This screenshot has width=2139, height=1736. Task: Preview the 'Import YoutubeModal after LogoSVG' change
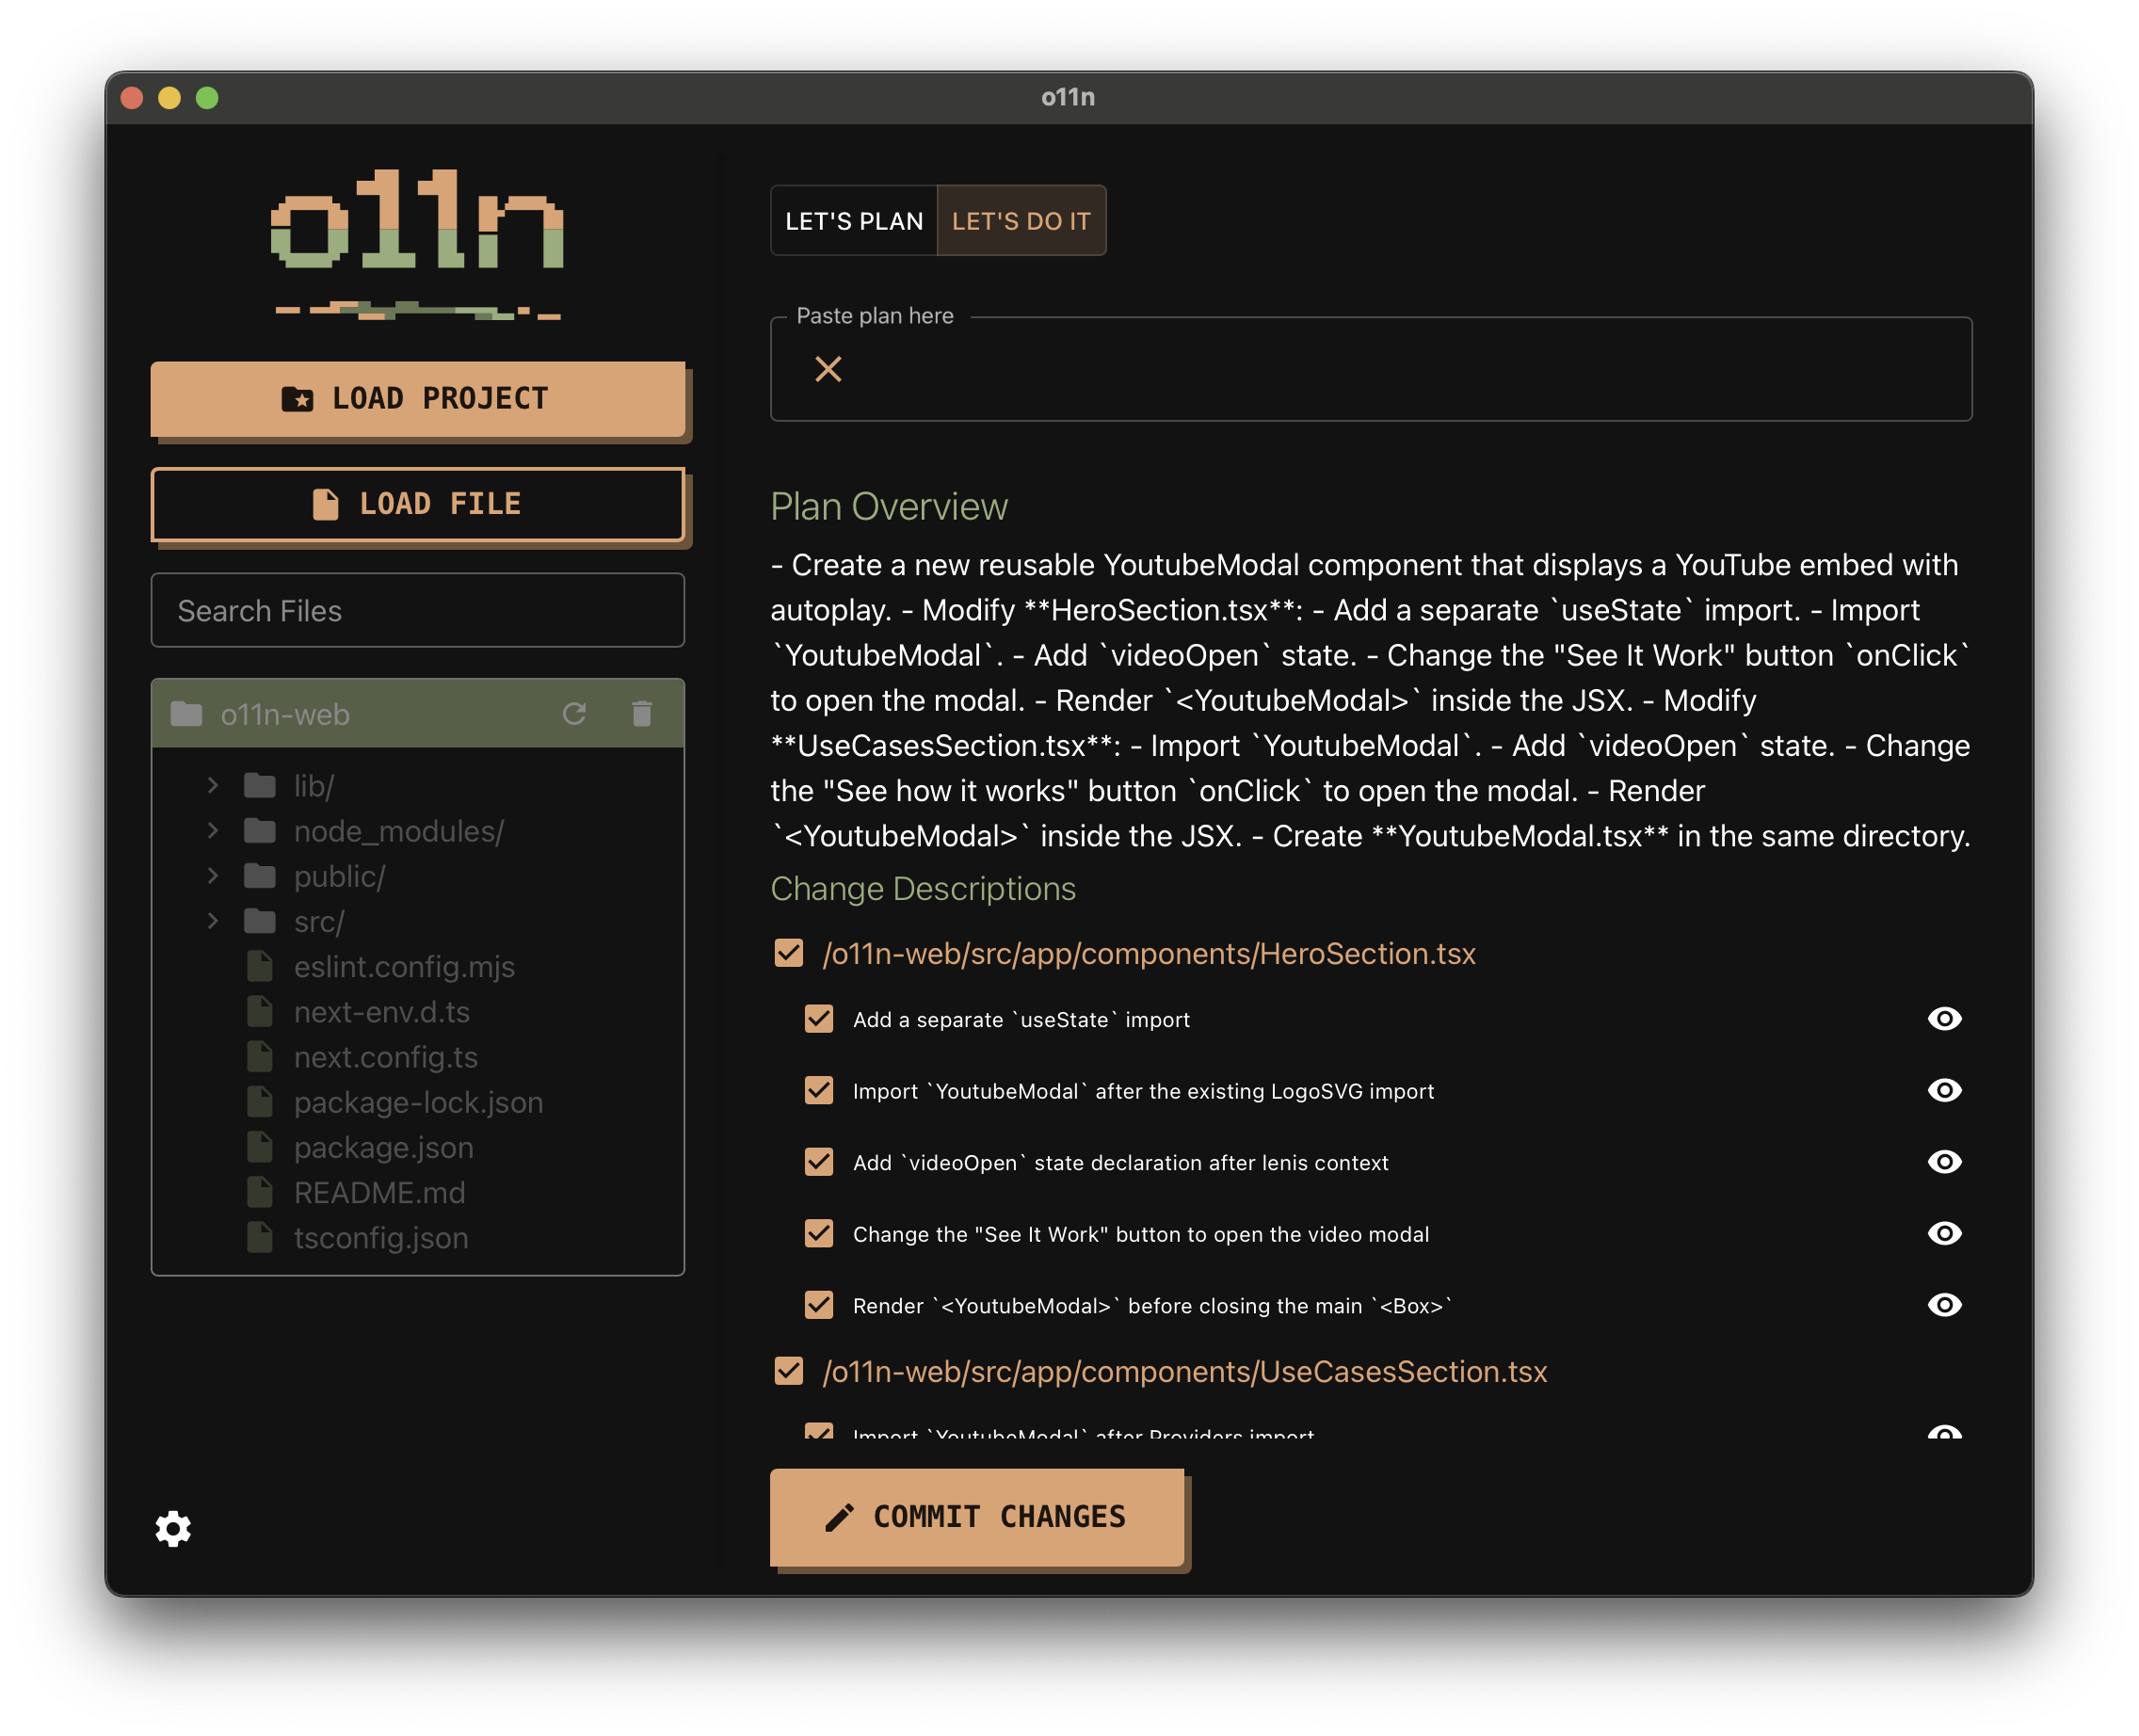pos(1943,1091)
